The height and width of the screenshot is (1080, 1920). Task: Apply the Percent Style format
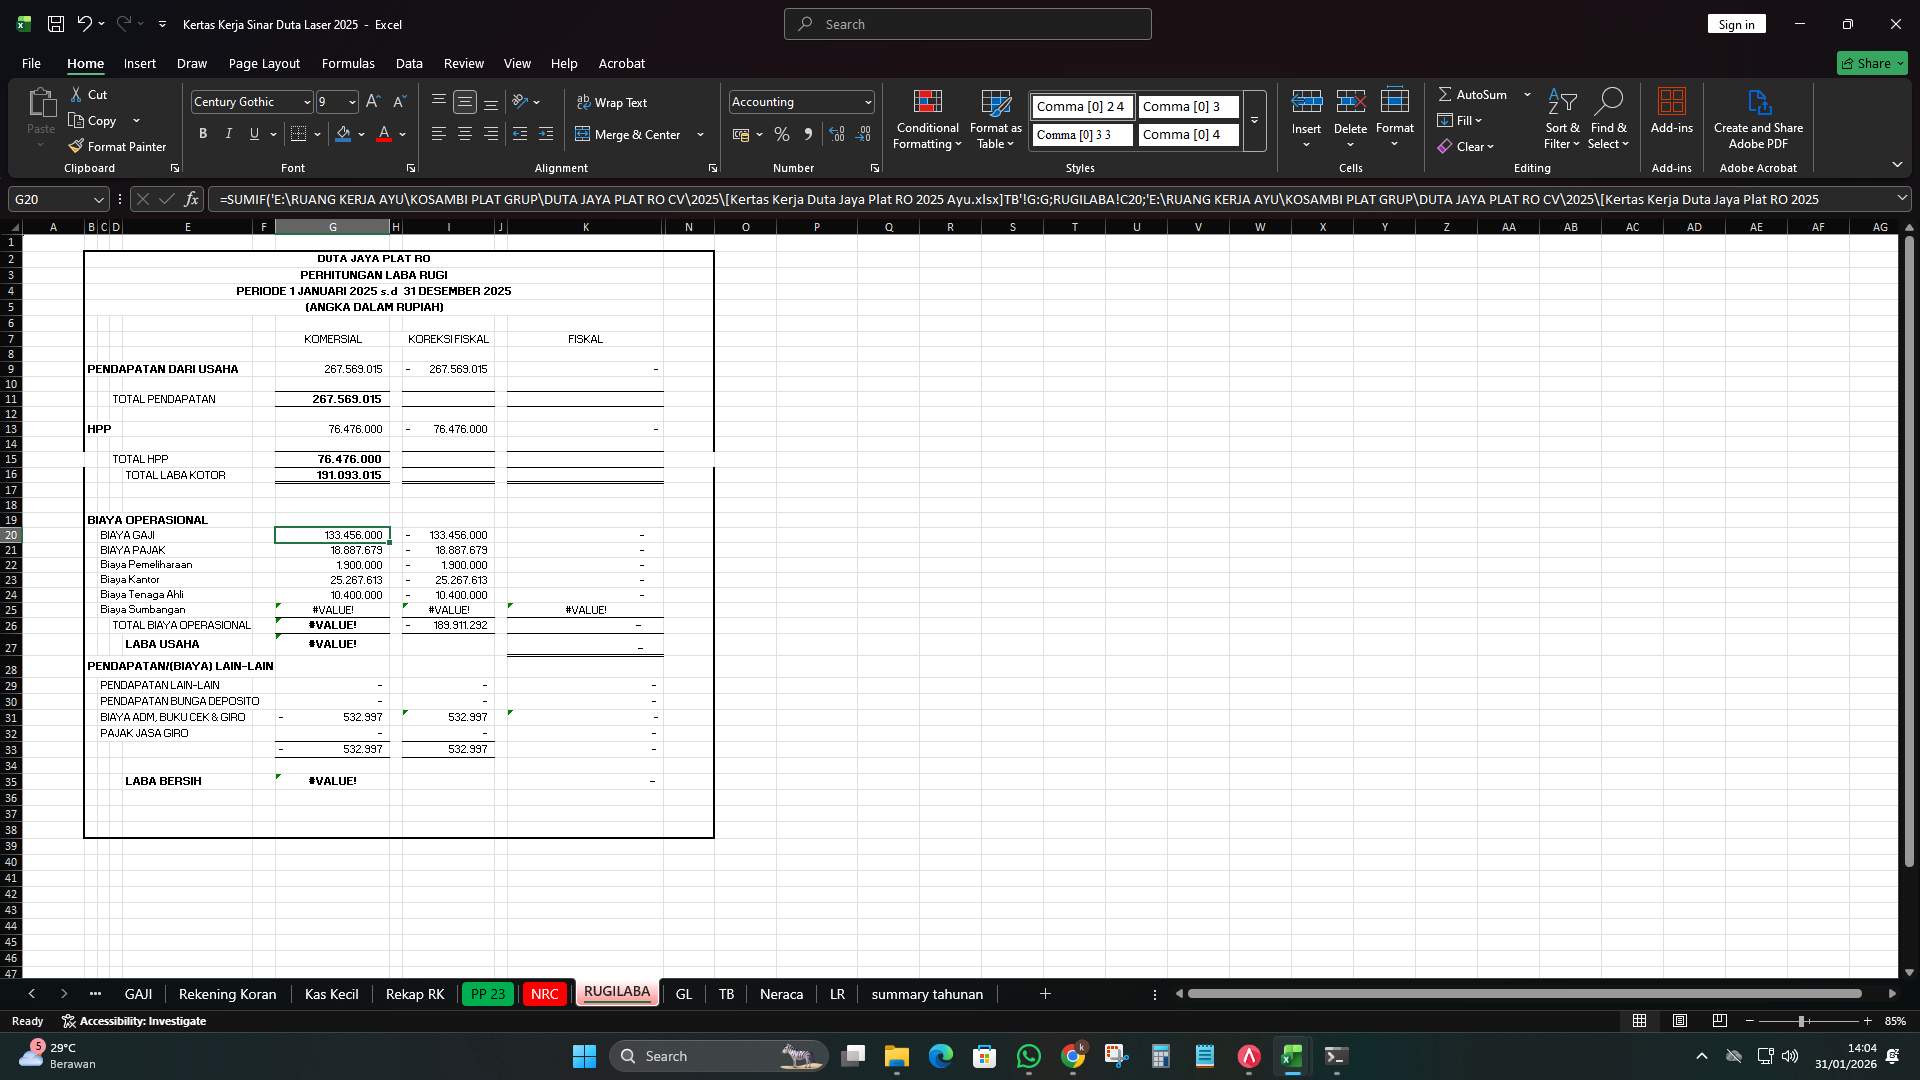781,133
